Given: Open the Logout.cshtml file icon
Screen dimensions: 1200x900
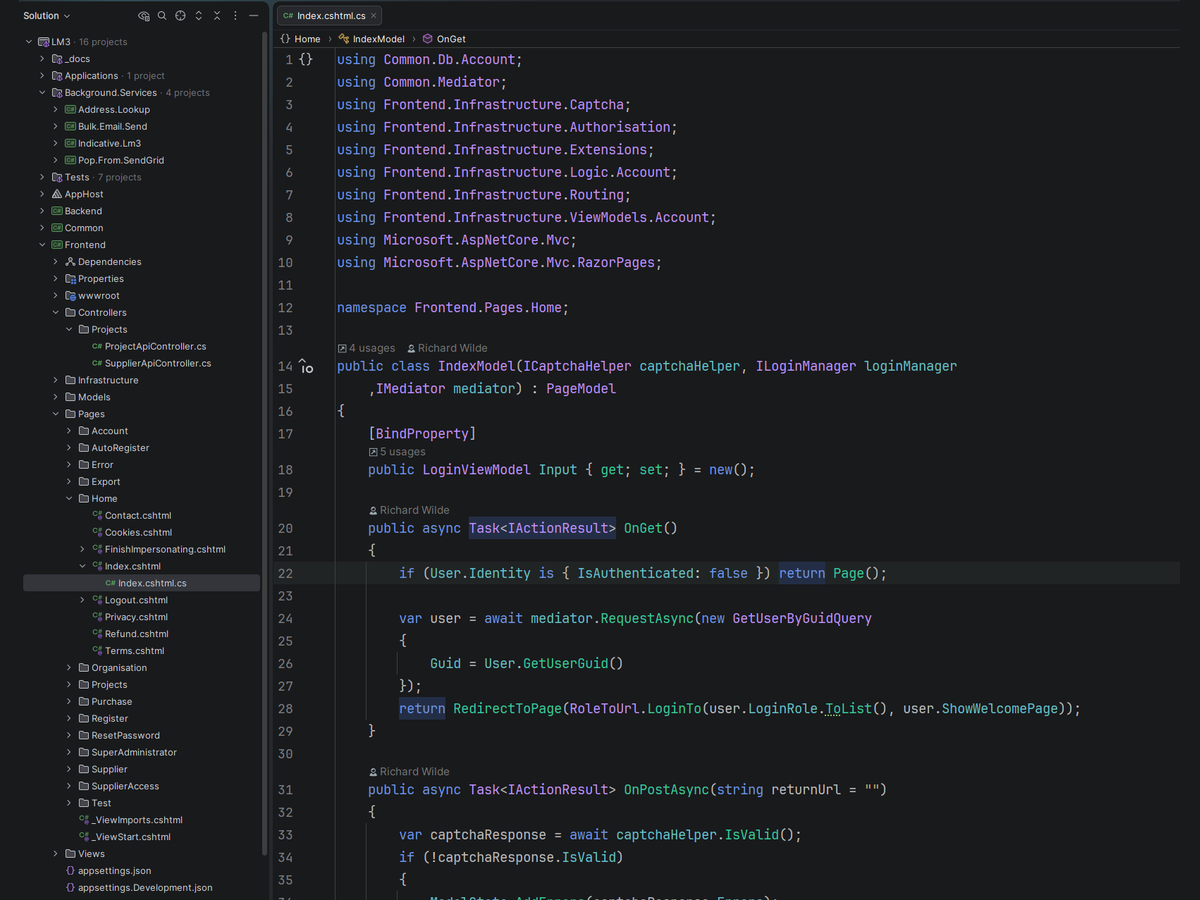Looking at the screenshot, I should [97, 600].
